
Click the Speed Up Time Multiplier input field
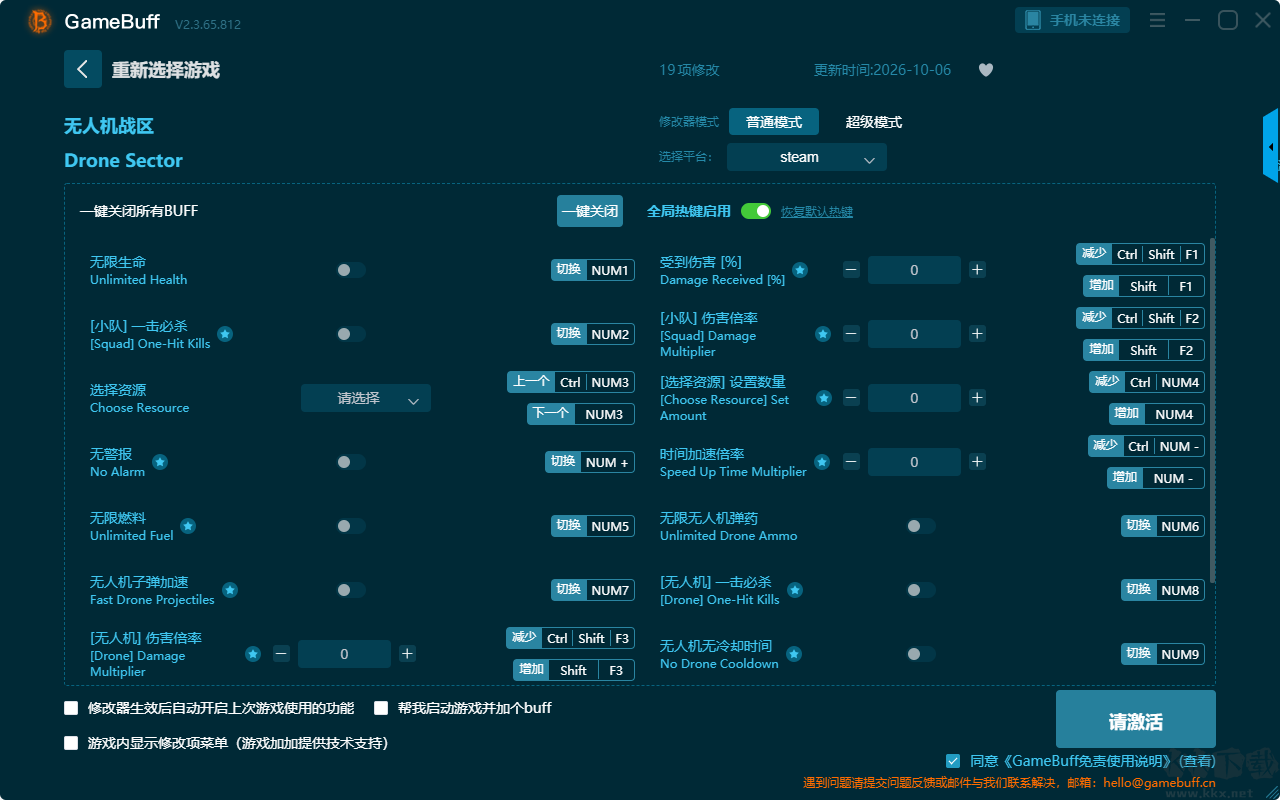coord(914,462)
